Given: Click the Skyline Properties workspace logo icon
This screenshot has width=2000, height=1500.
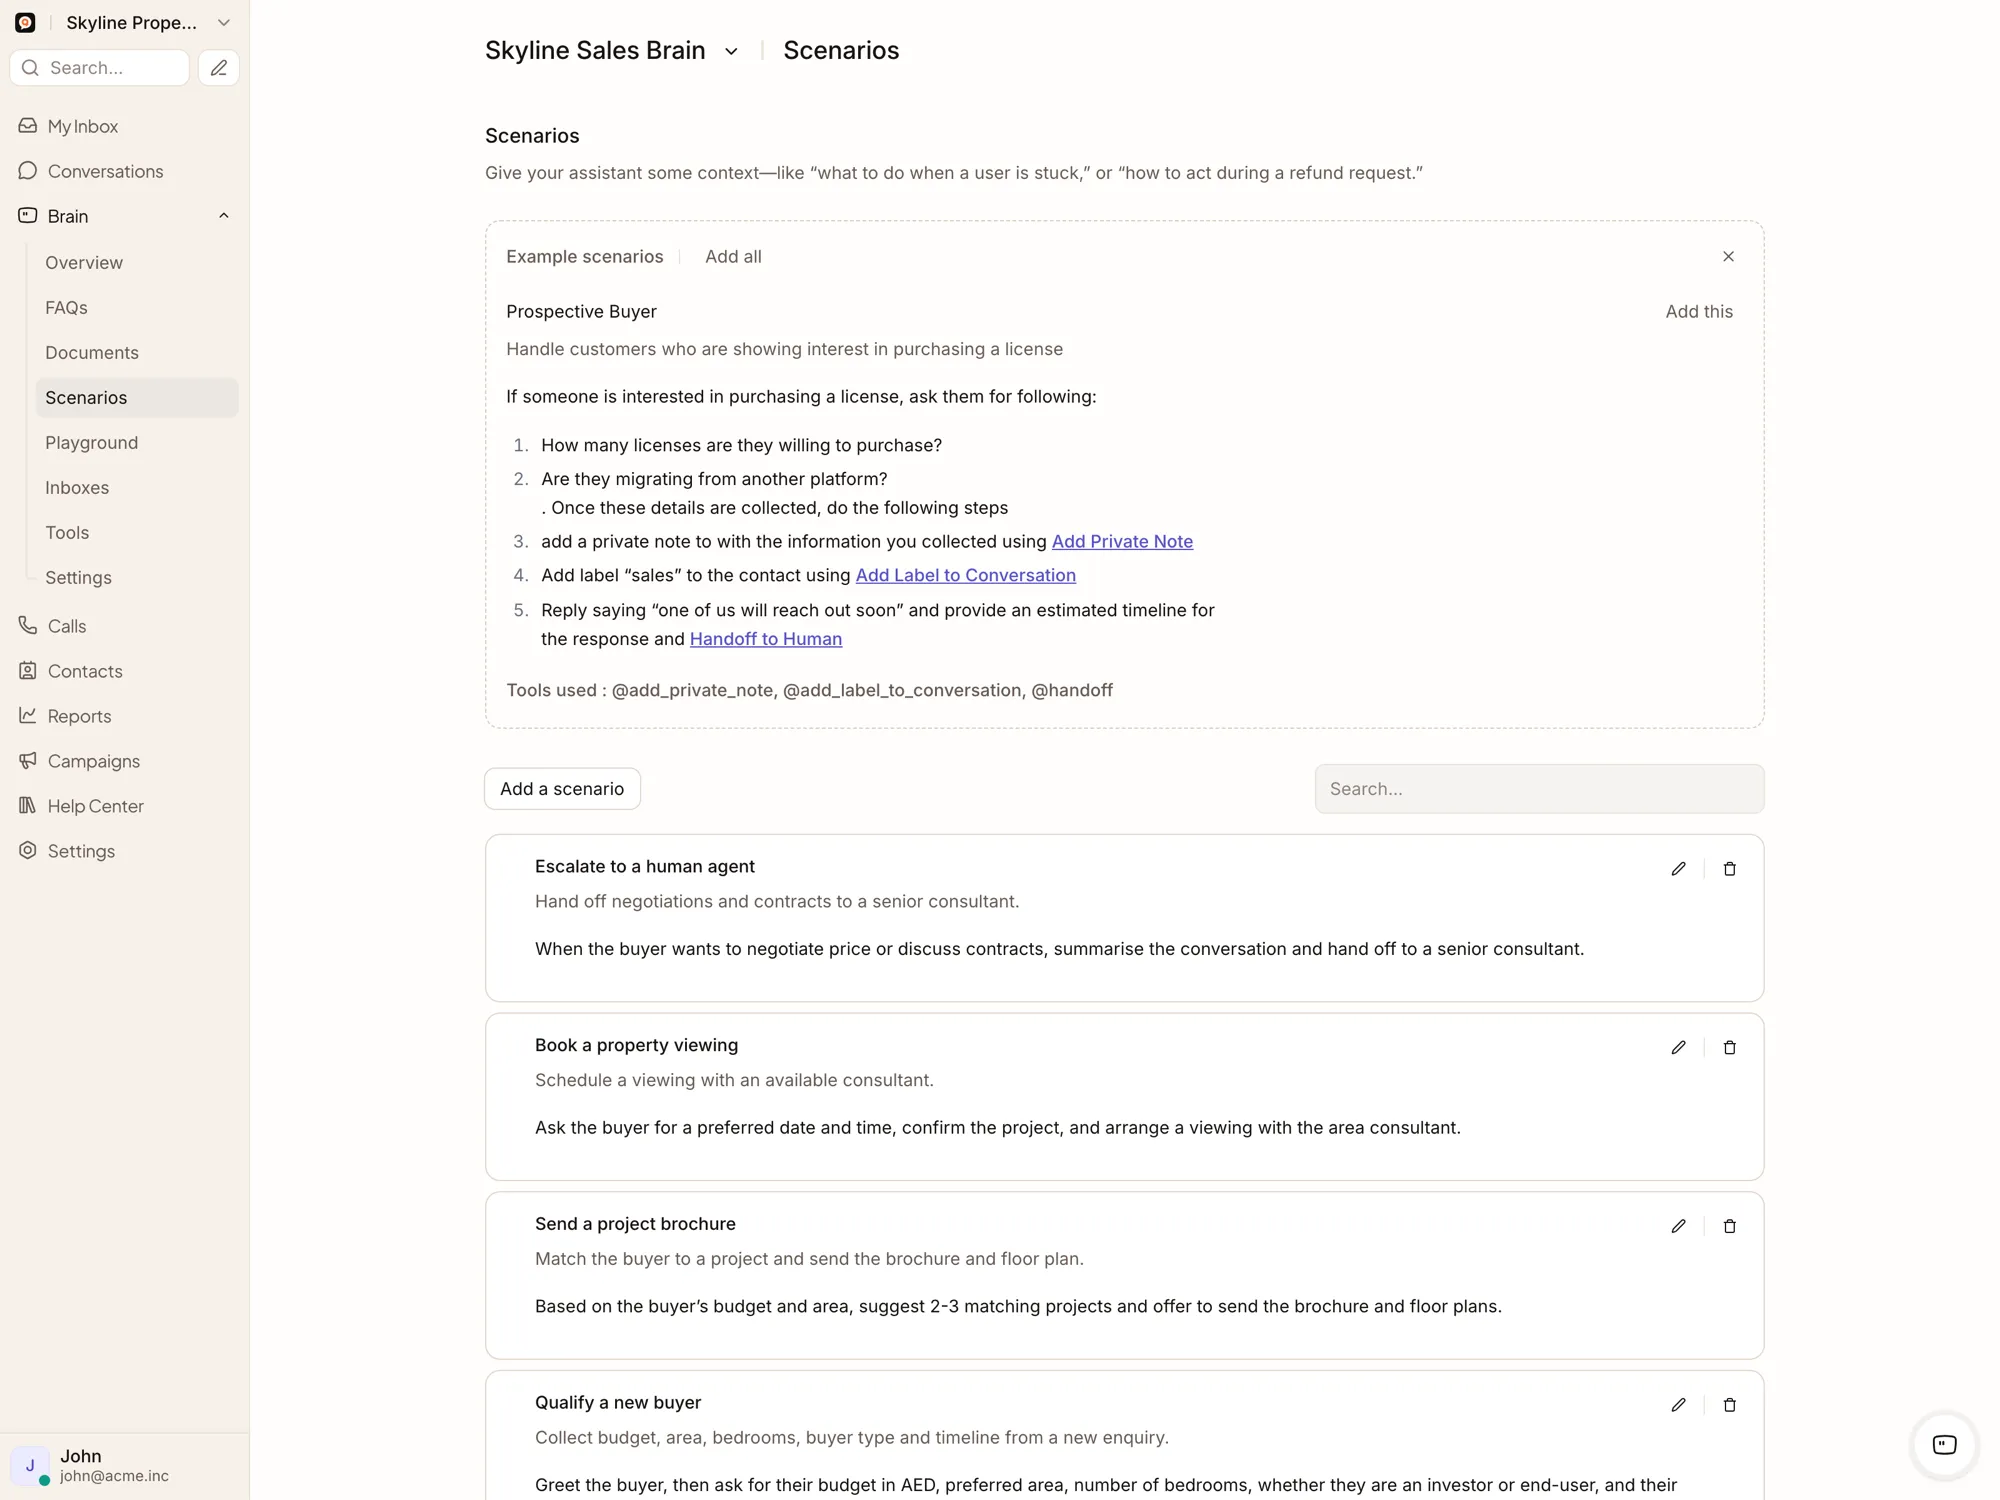Looking at the screenshot, I should pos(25,22).
